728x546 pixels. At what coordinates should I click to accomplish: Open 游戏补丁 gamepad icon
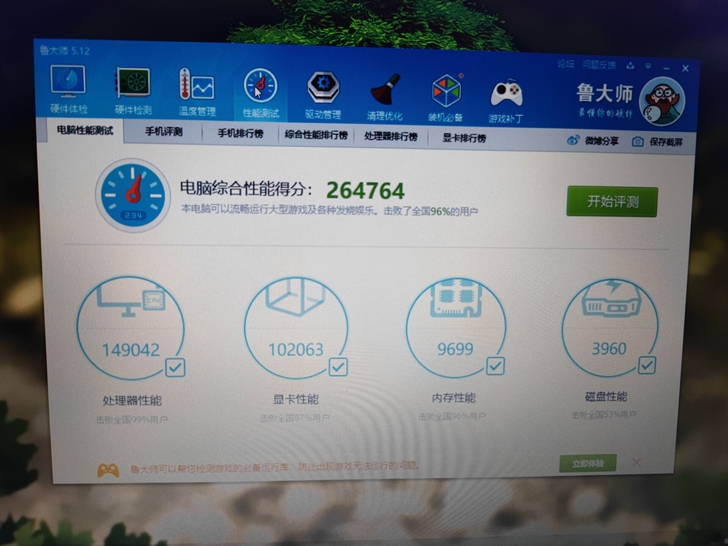506,100
